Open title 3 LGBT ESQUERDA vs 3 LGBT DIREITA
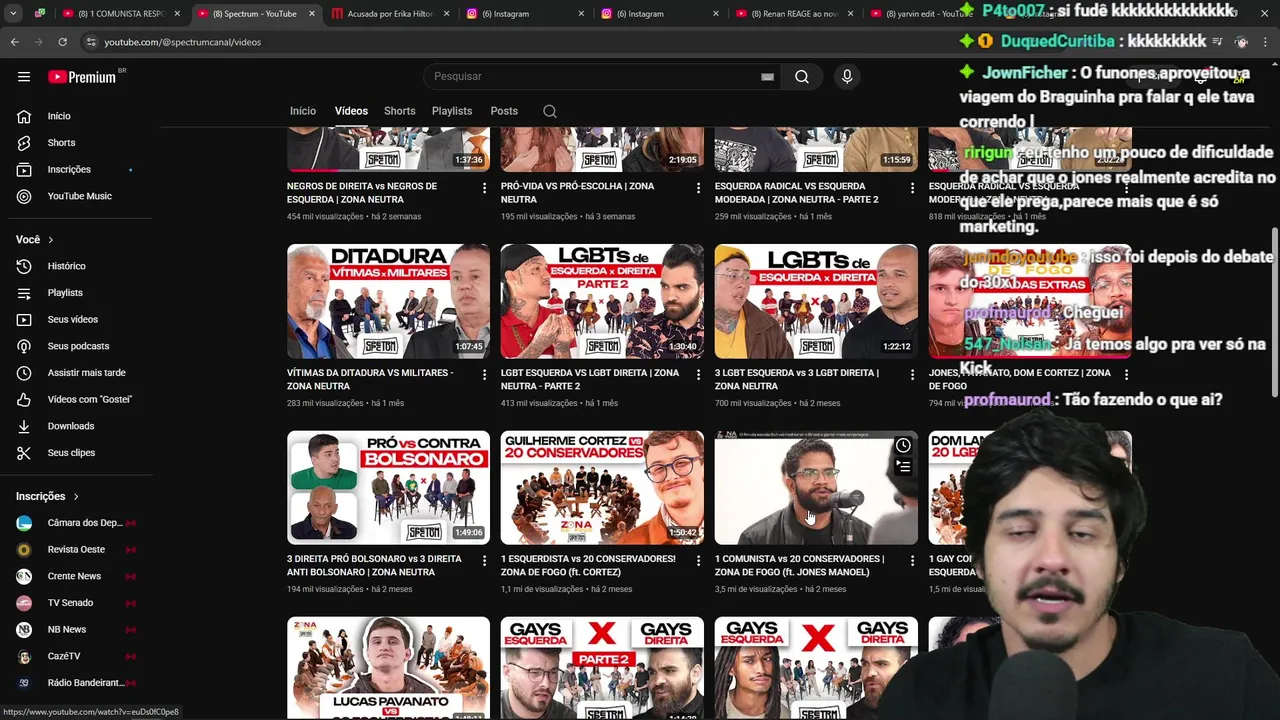 (797, 380)
